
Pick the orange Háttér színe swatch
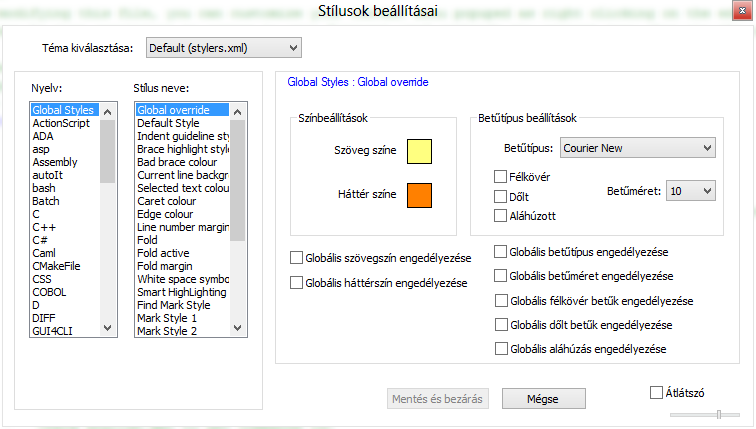click(419, 194)
